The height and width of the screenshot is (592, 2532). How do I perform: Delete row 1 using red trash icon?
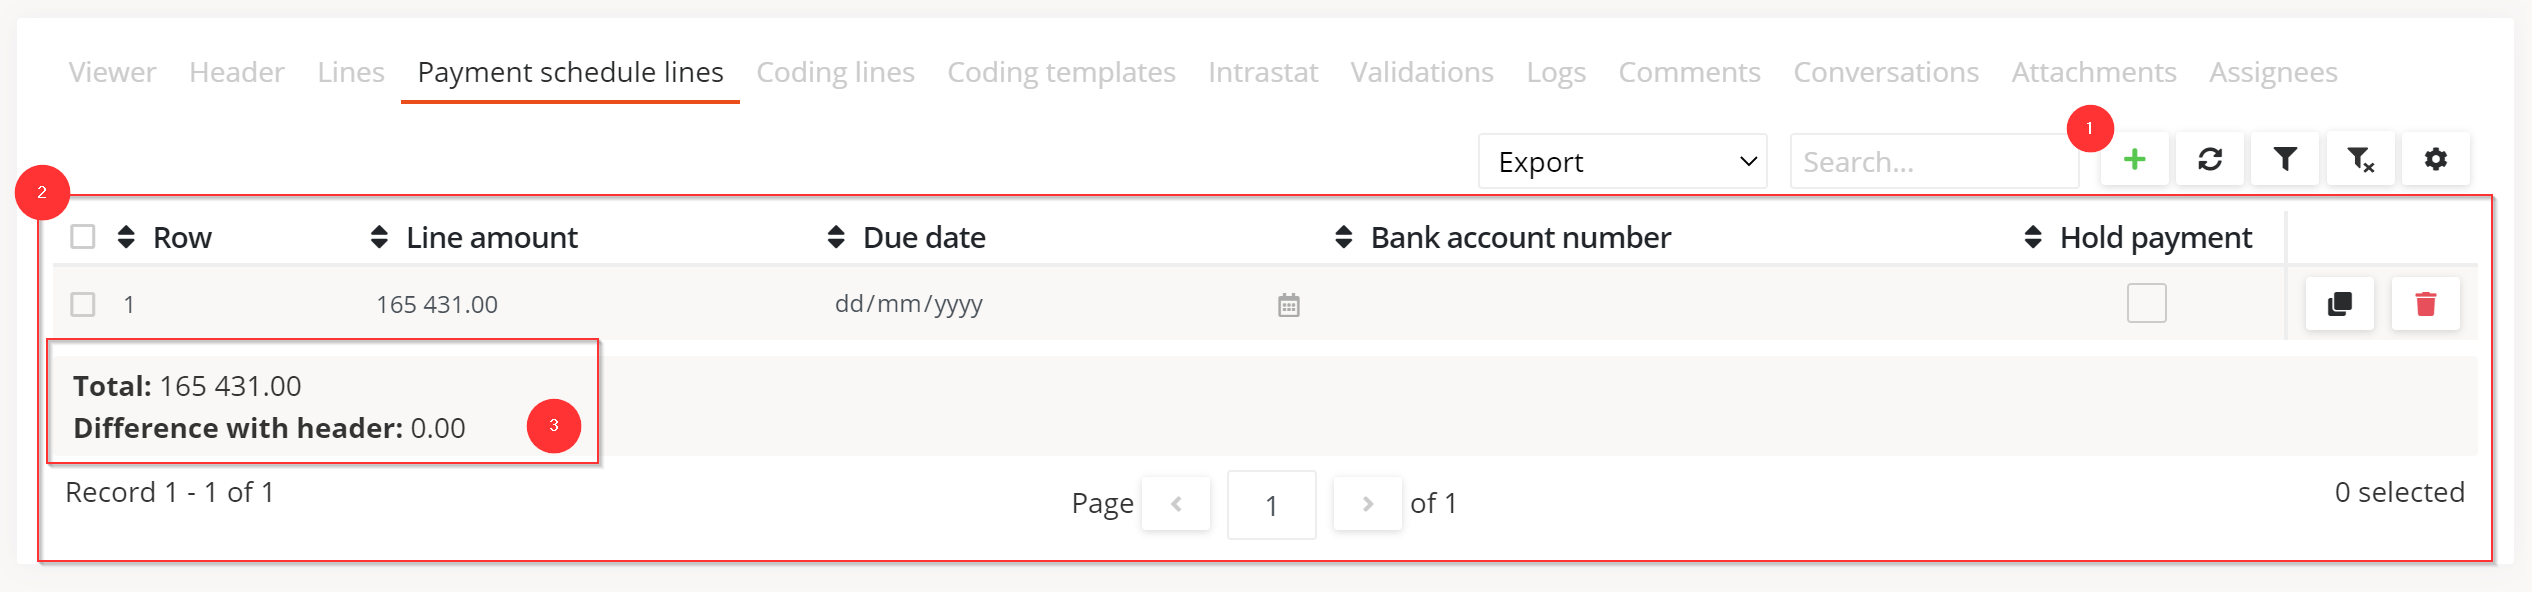tap(2425, 304)
